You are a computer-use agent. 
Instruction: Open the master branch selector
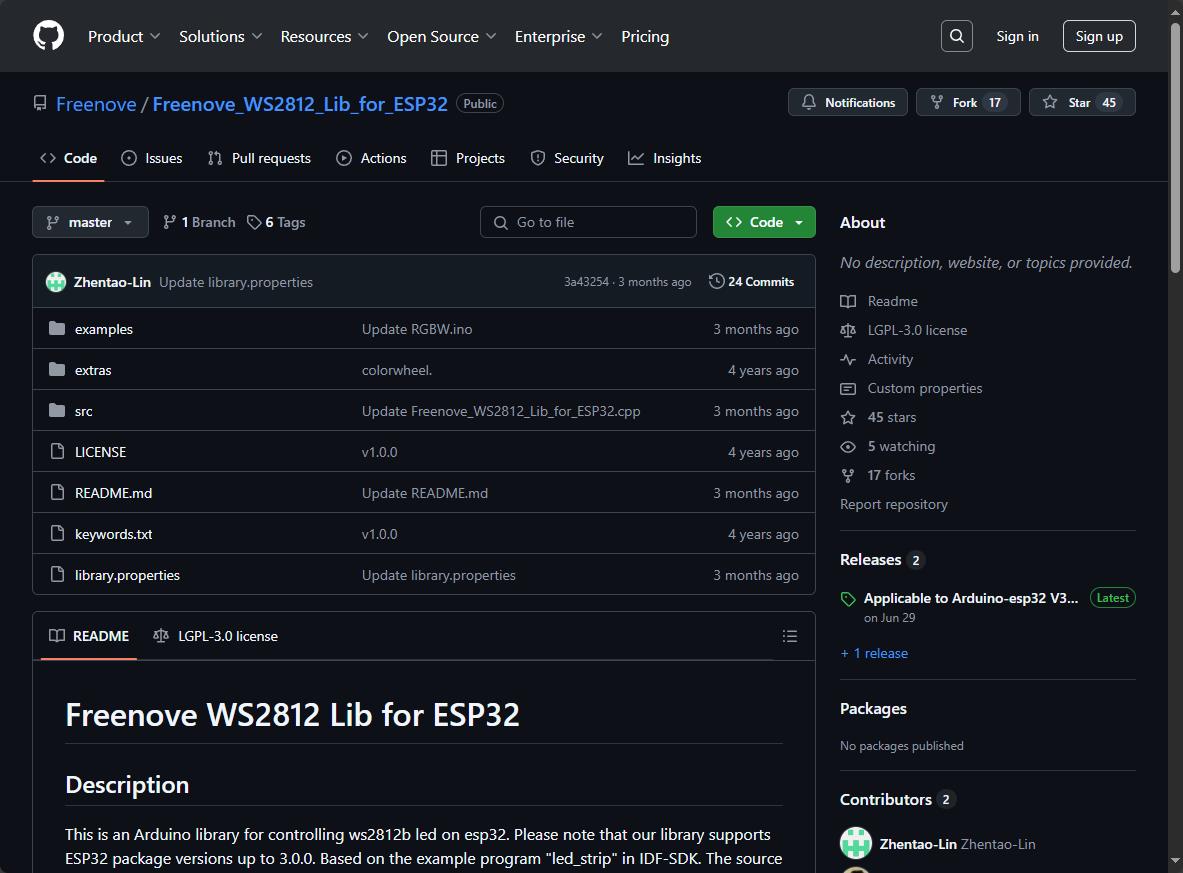point(90,222)
